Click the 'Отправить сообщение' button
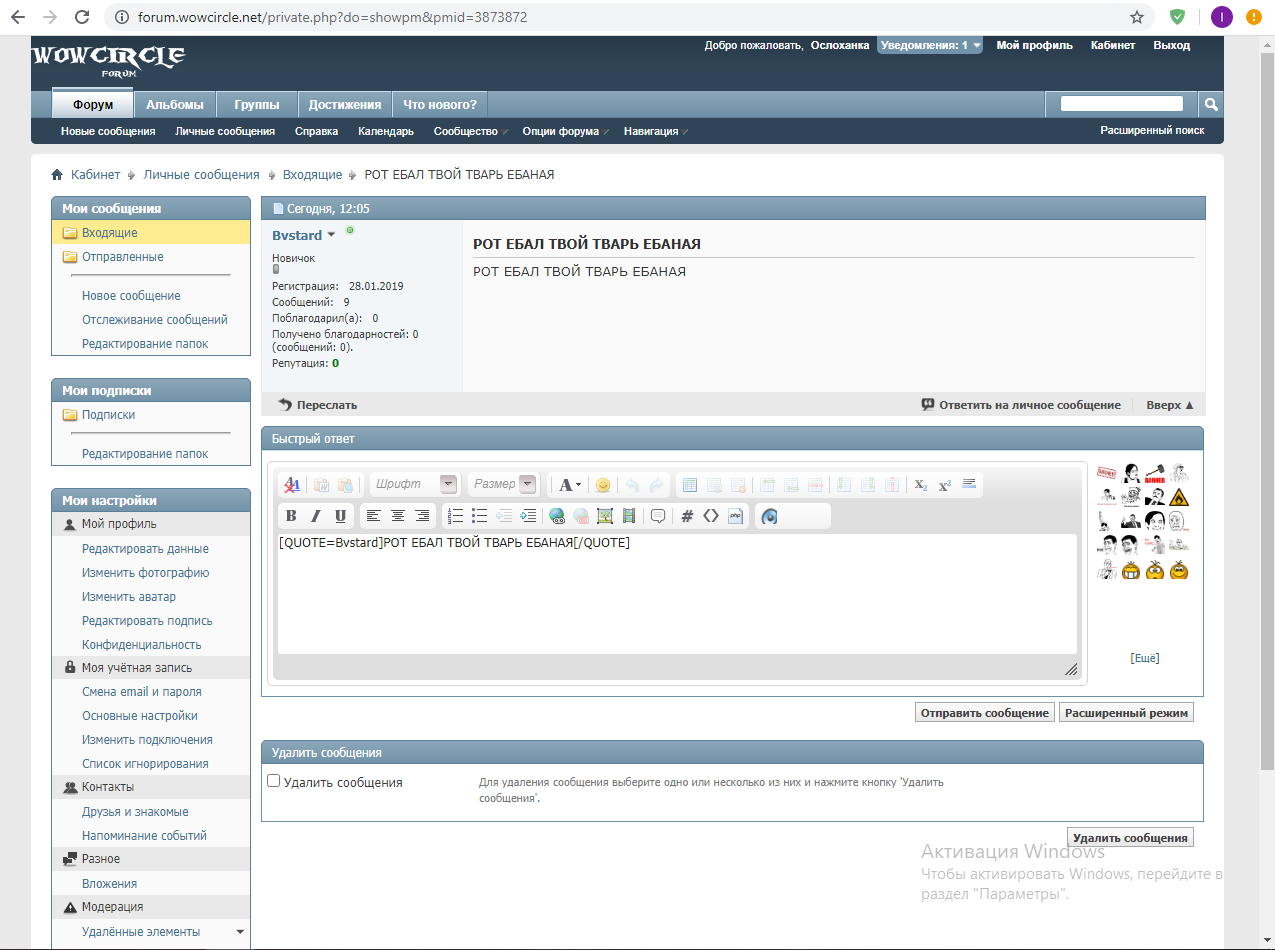Screen dimensions: 1275x950 [x=984, y=713]
